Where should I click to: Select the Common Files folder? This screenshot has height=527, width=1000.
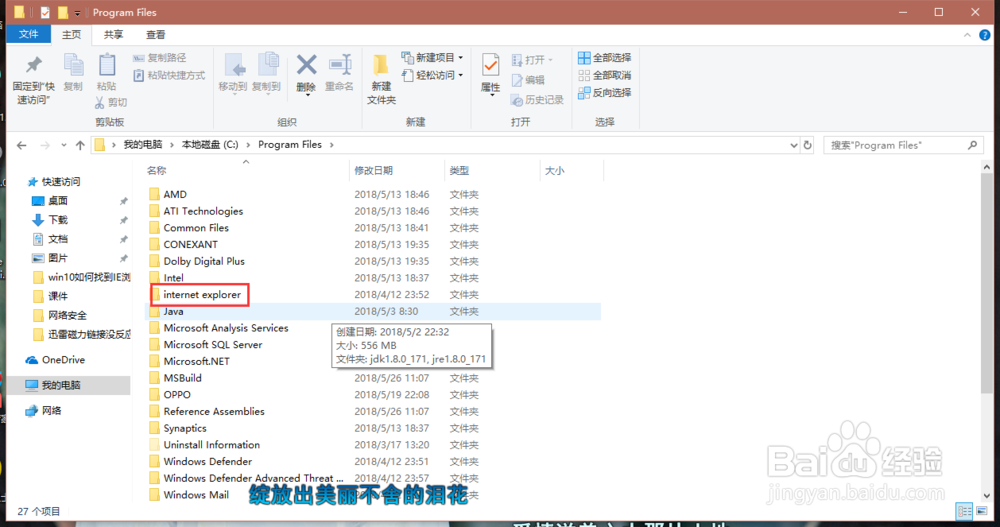click(x=189, y=228)
